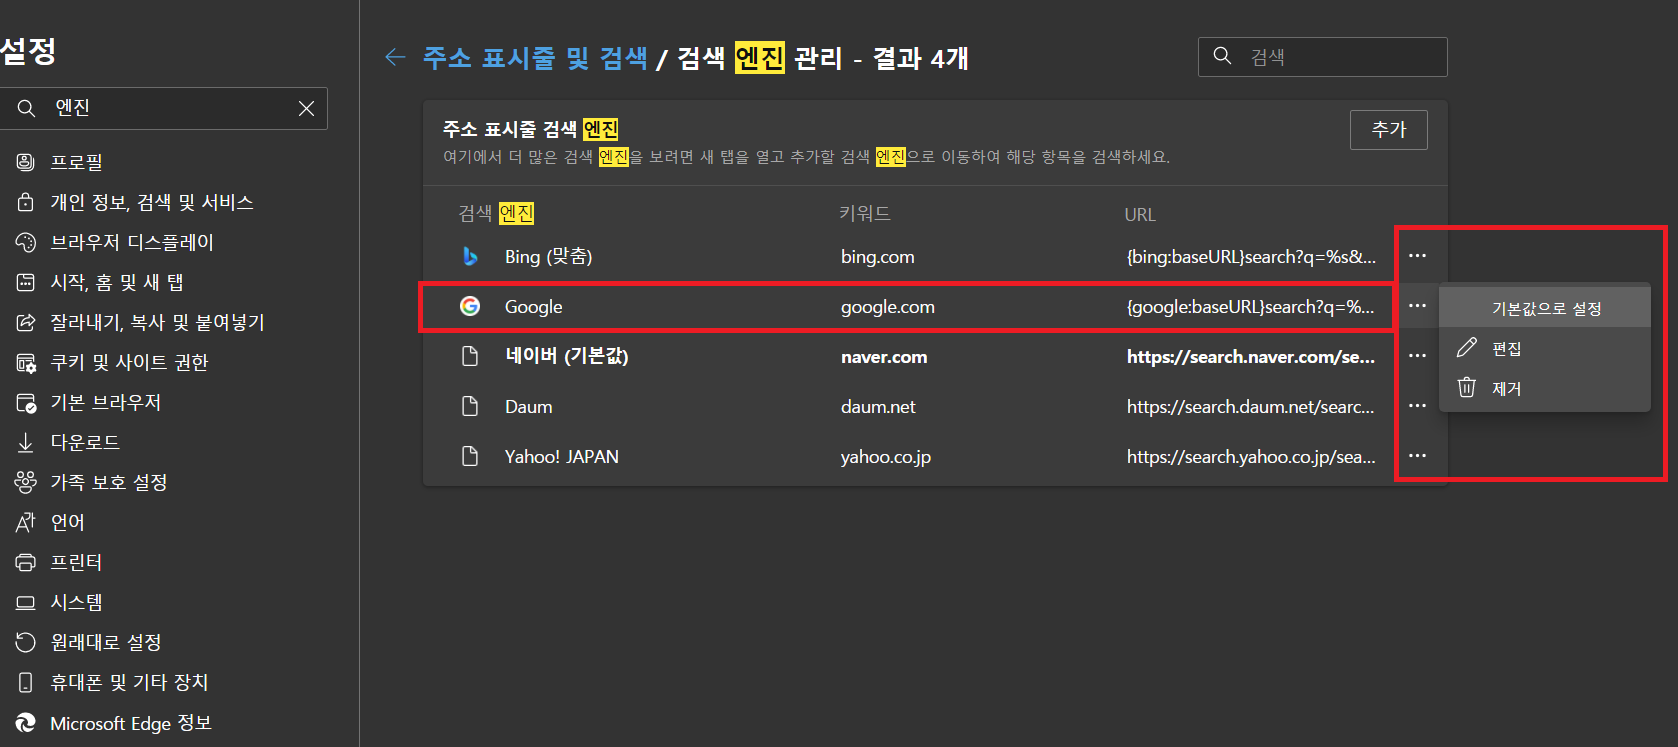Screen dimensions: 1678x747
Task: Click the laptop icon next to 시스템
Action: coord(26,602)
